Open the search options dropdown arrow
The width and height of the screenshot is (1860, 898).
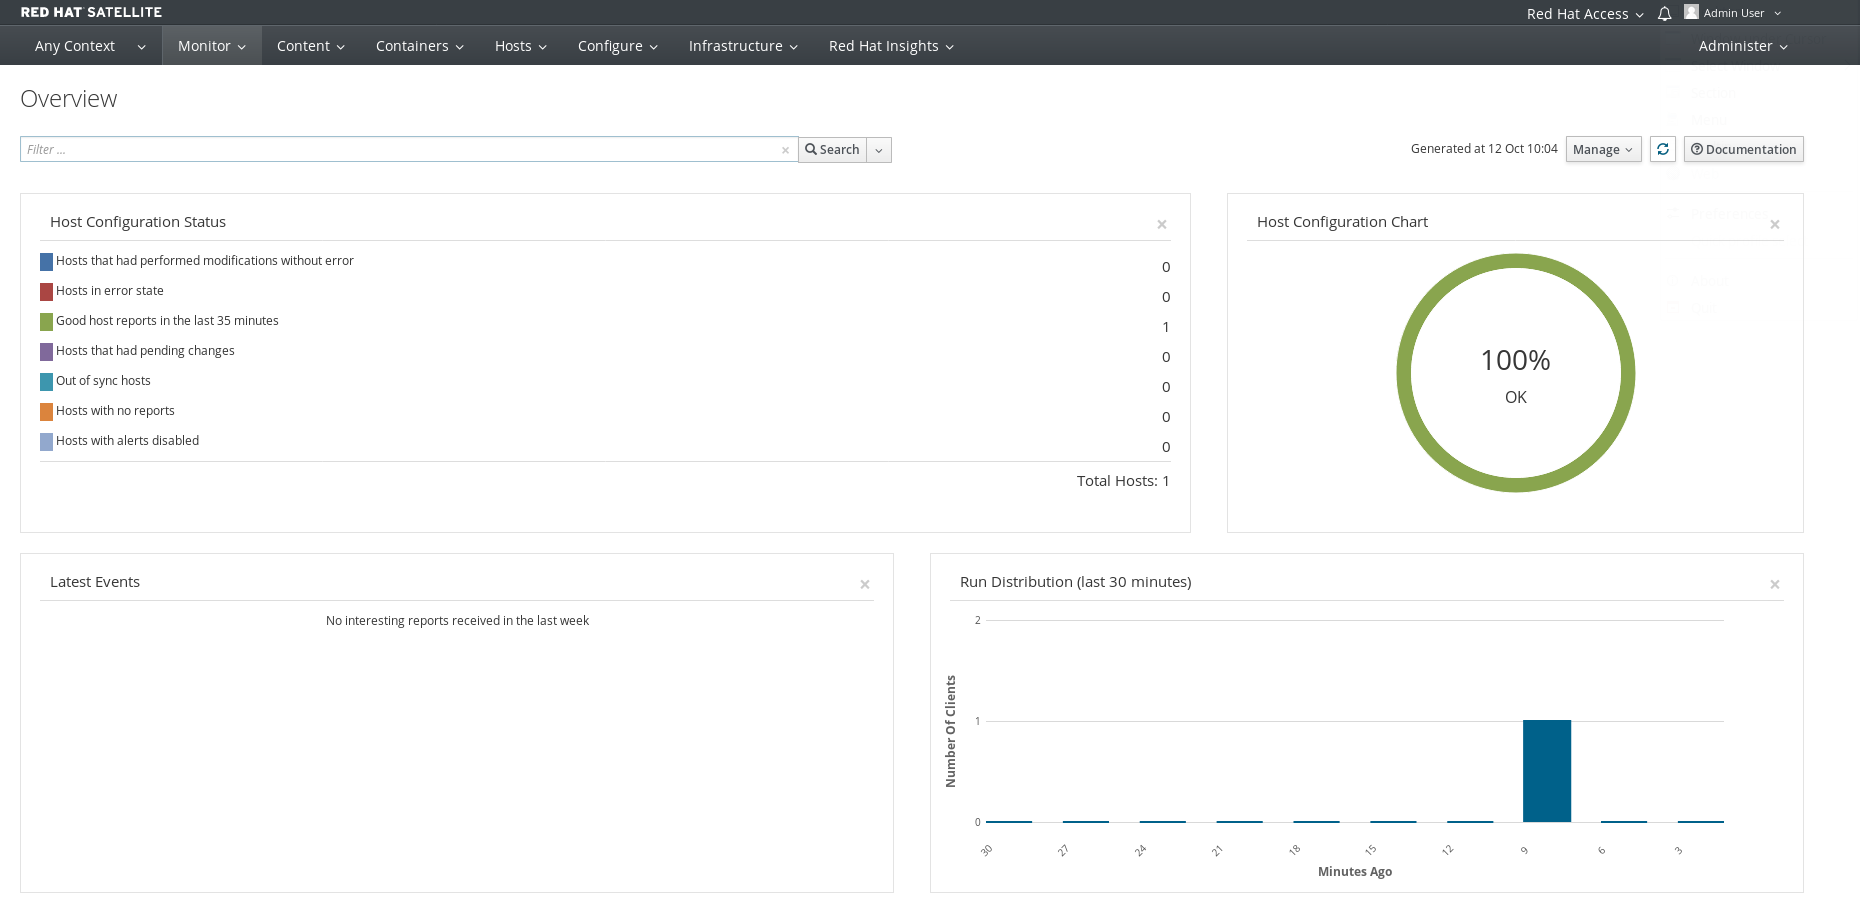[x=879, y=150]
